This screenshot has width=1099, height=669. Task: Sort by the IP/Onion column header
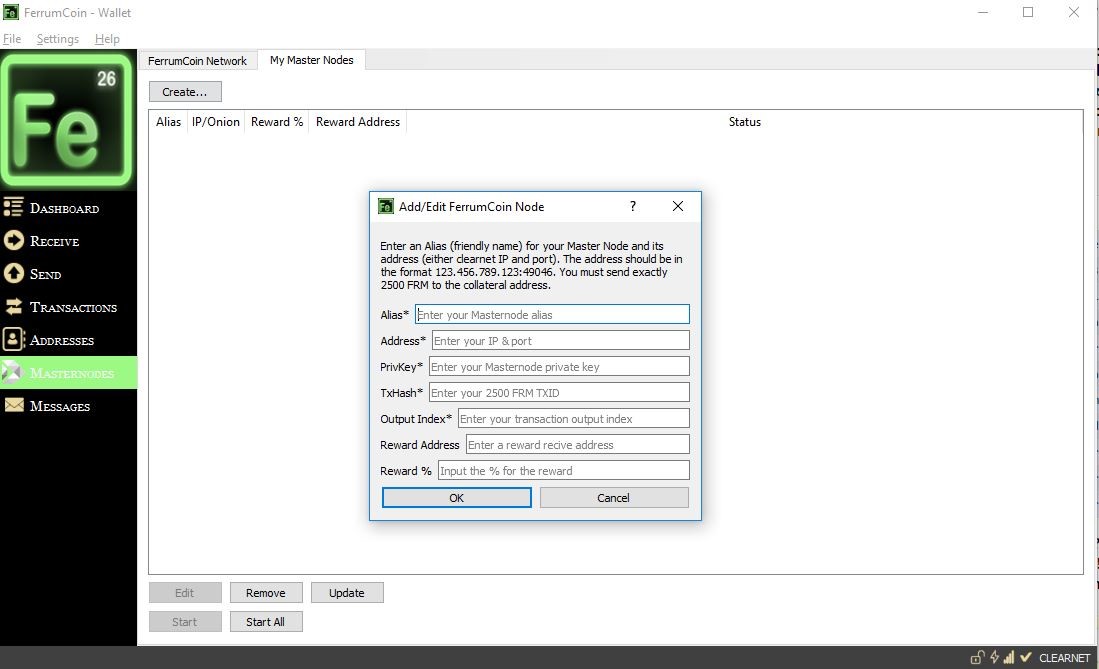(216, 121)
